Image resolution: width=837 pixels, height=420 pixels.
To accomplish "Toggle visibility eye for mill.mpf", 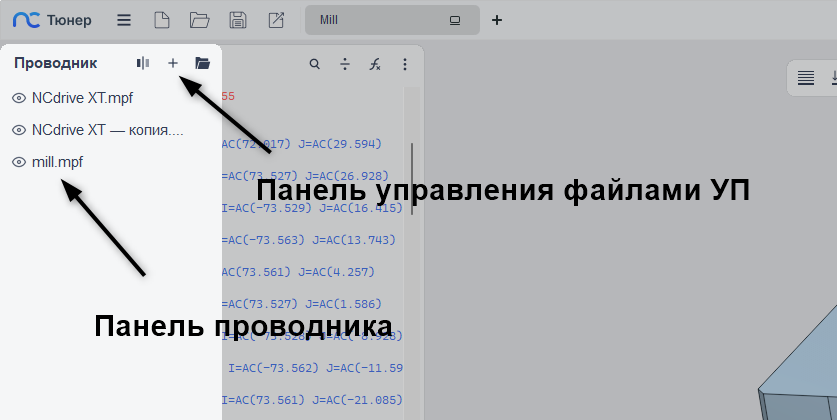I will pos(18,162).
